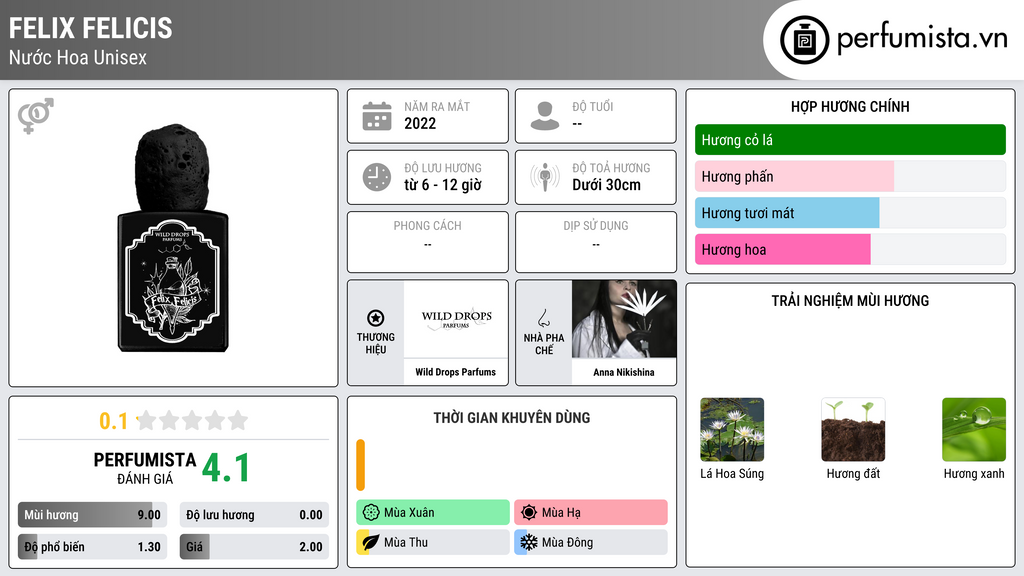Click the nose icon above Nhà pha chế
This screenshot has height=576, width=1024.
[x=543, y=319]
